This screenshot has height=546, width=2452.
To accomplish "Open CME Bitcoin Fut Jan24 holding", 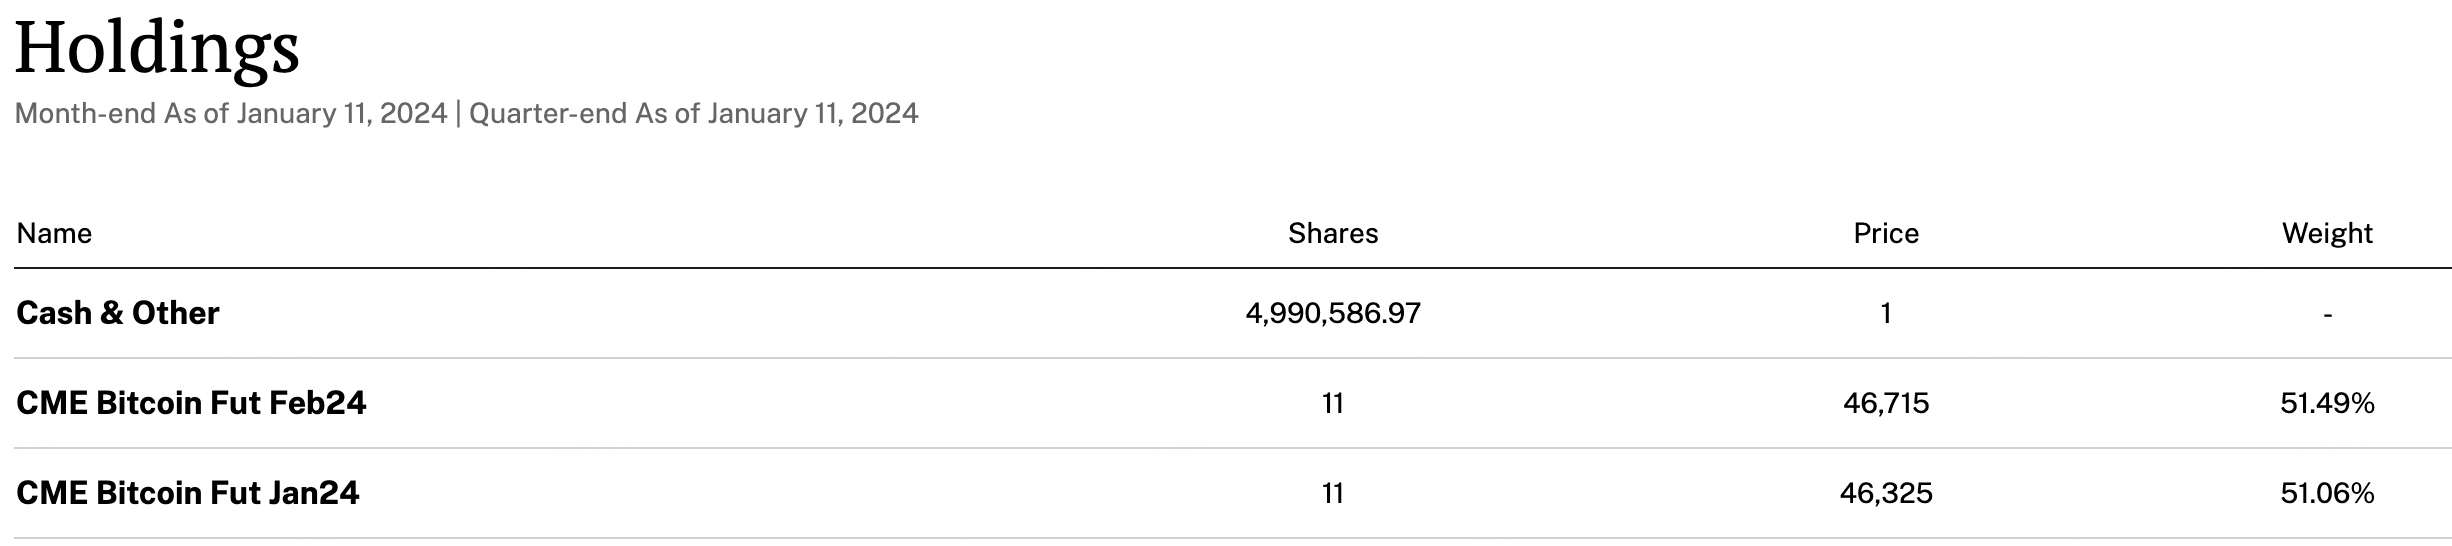I will click(x=187, y=493).
